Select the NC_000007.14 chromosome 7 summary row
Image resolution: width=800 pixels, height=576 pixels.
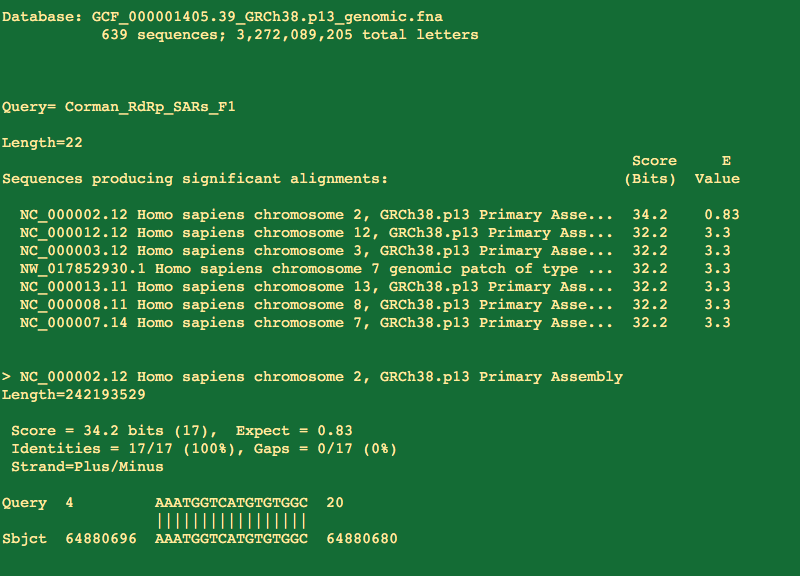pos(375,322)
